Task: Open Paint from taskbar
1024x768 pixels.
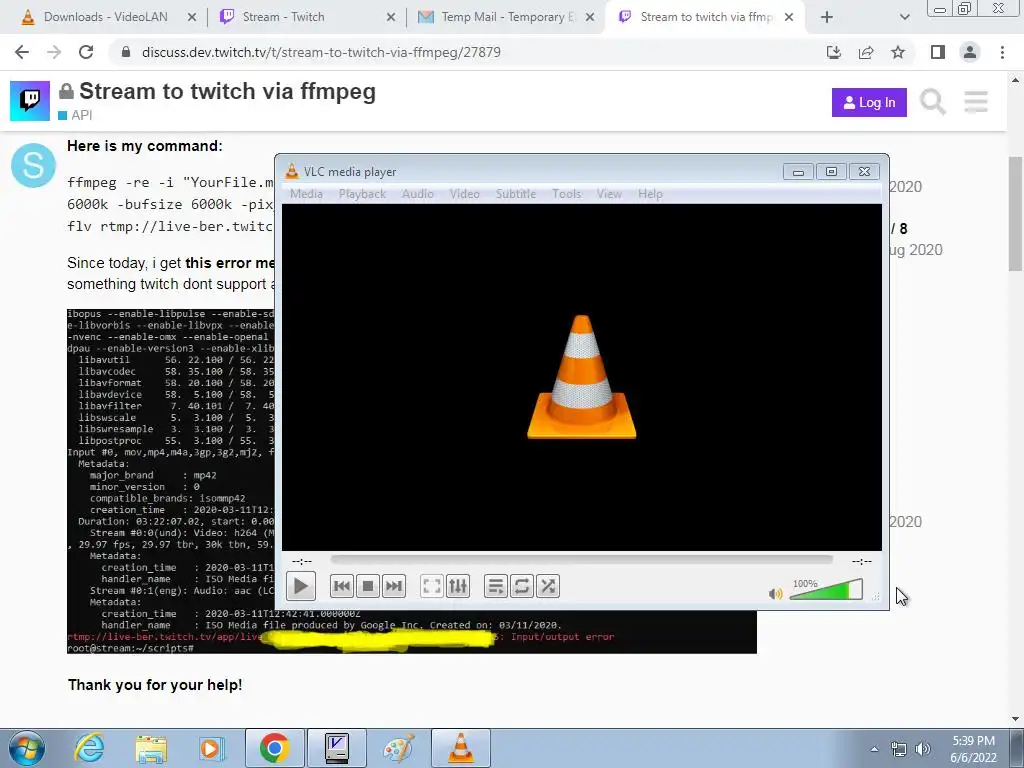Action: point(398,748)
